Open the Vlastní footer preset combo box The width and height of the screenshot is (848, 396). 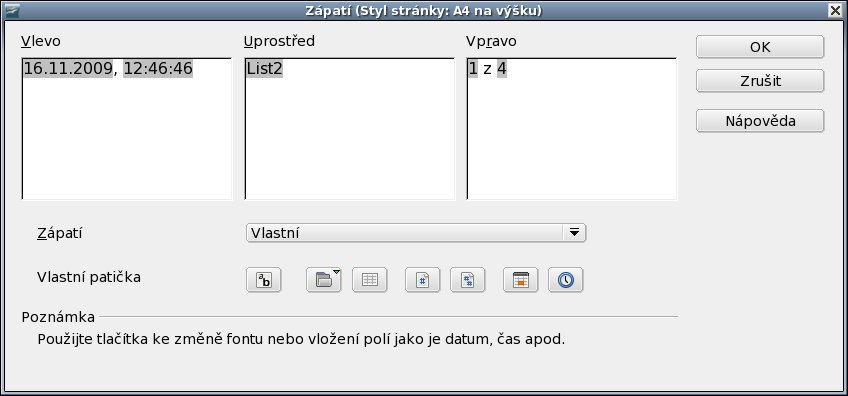pos(416,233)
